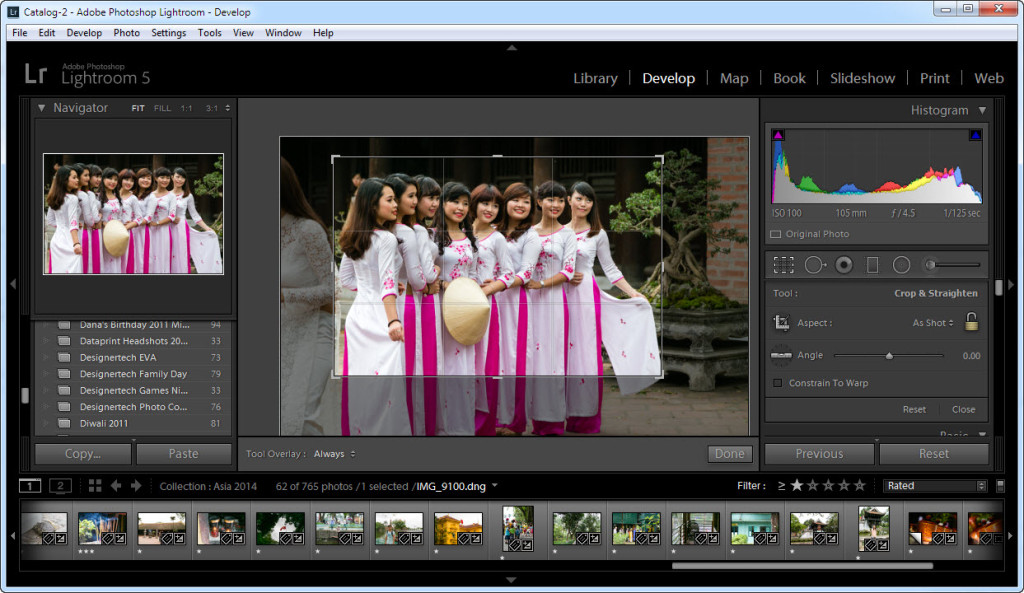Enable the Constrain To Warp checkbox
1024x593 pixels.
coord(778,383)
